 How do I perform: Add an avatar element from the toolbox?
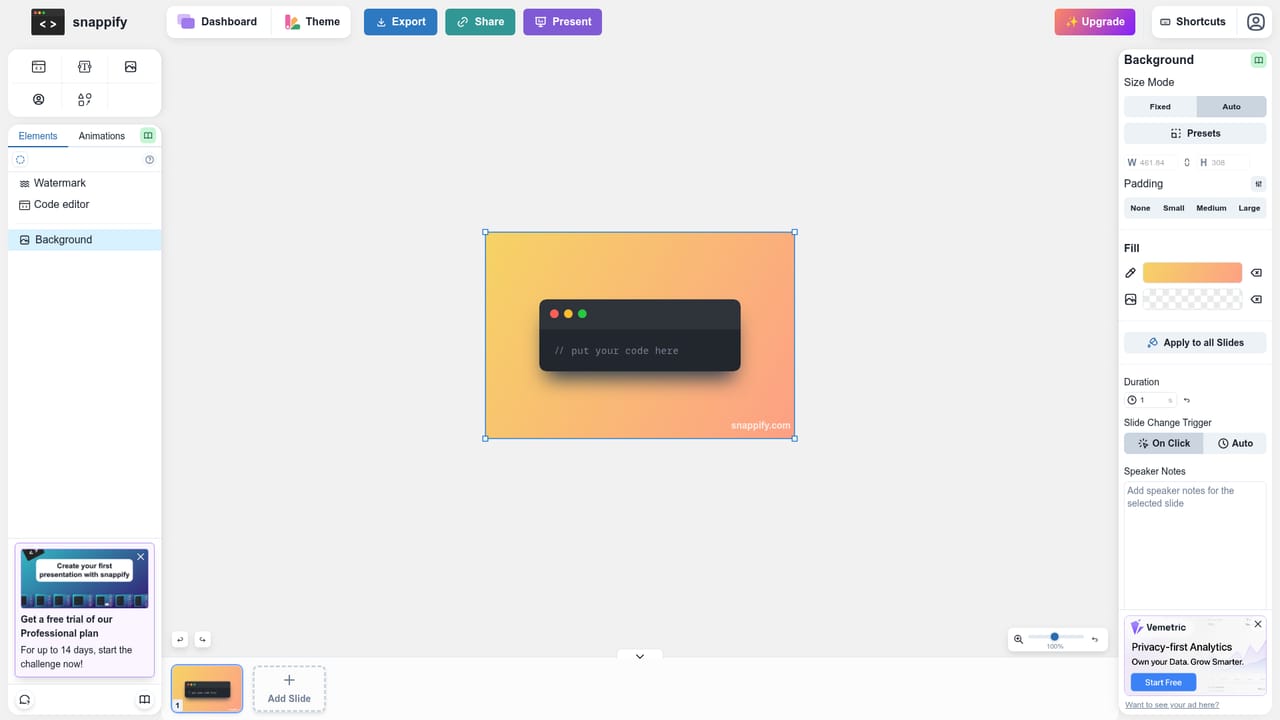point(38,99)
